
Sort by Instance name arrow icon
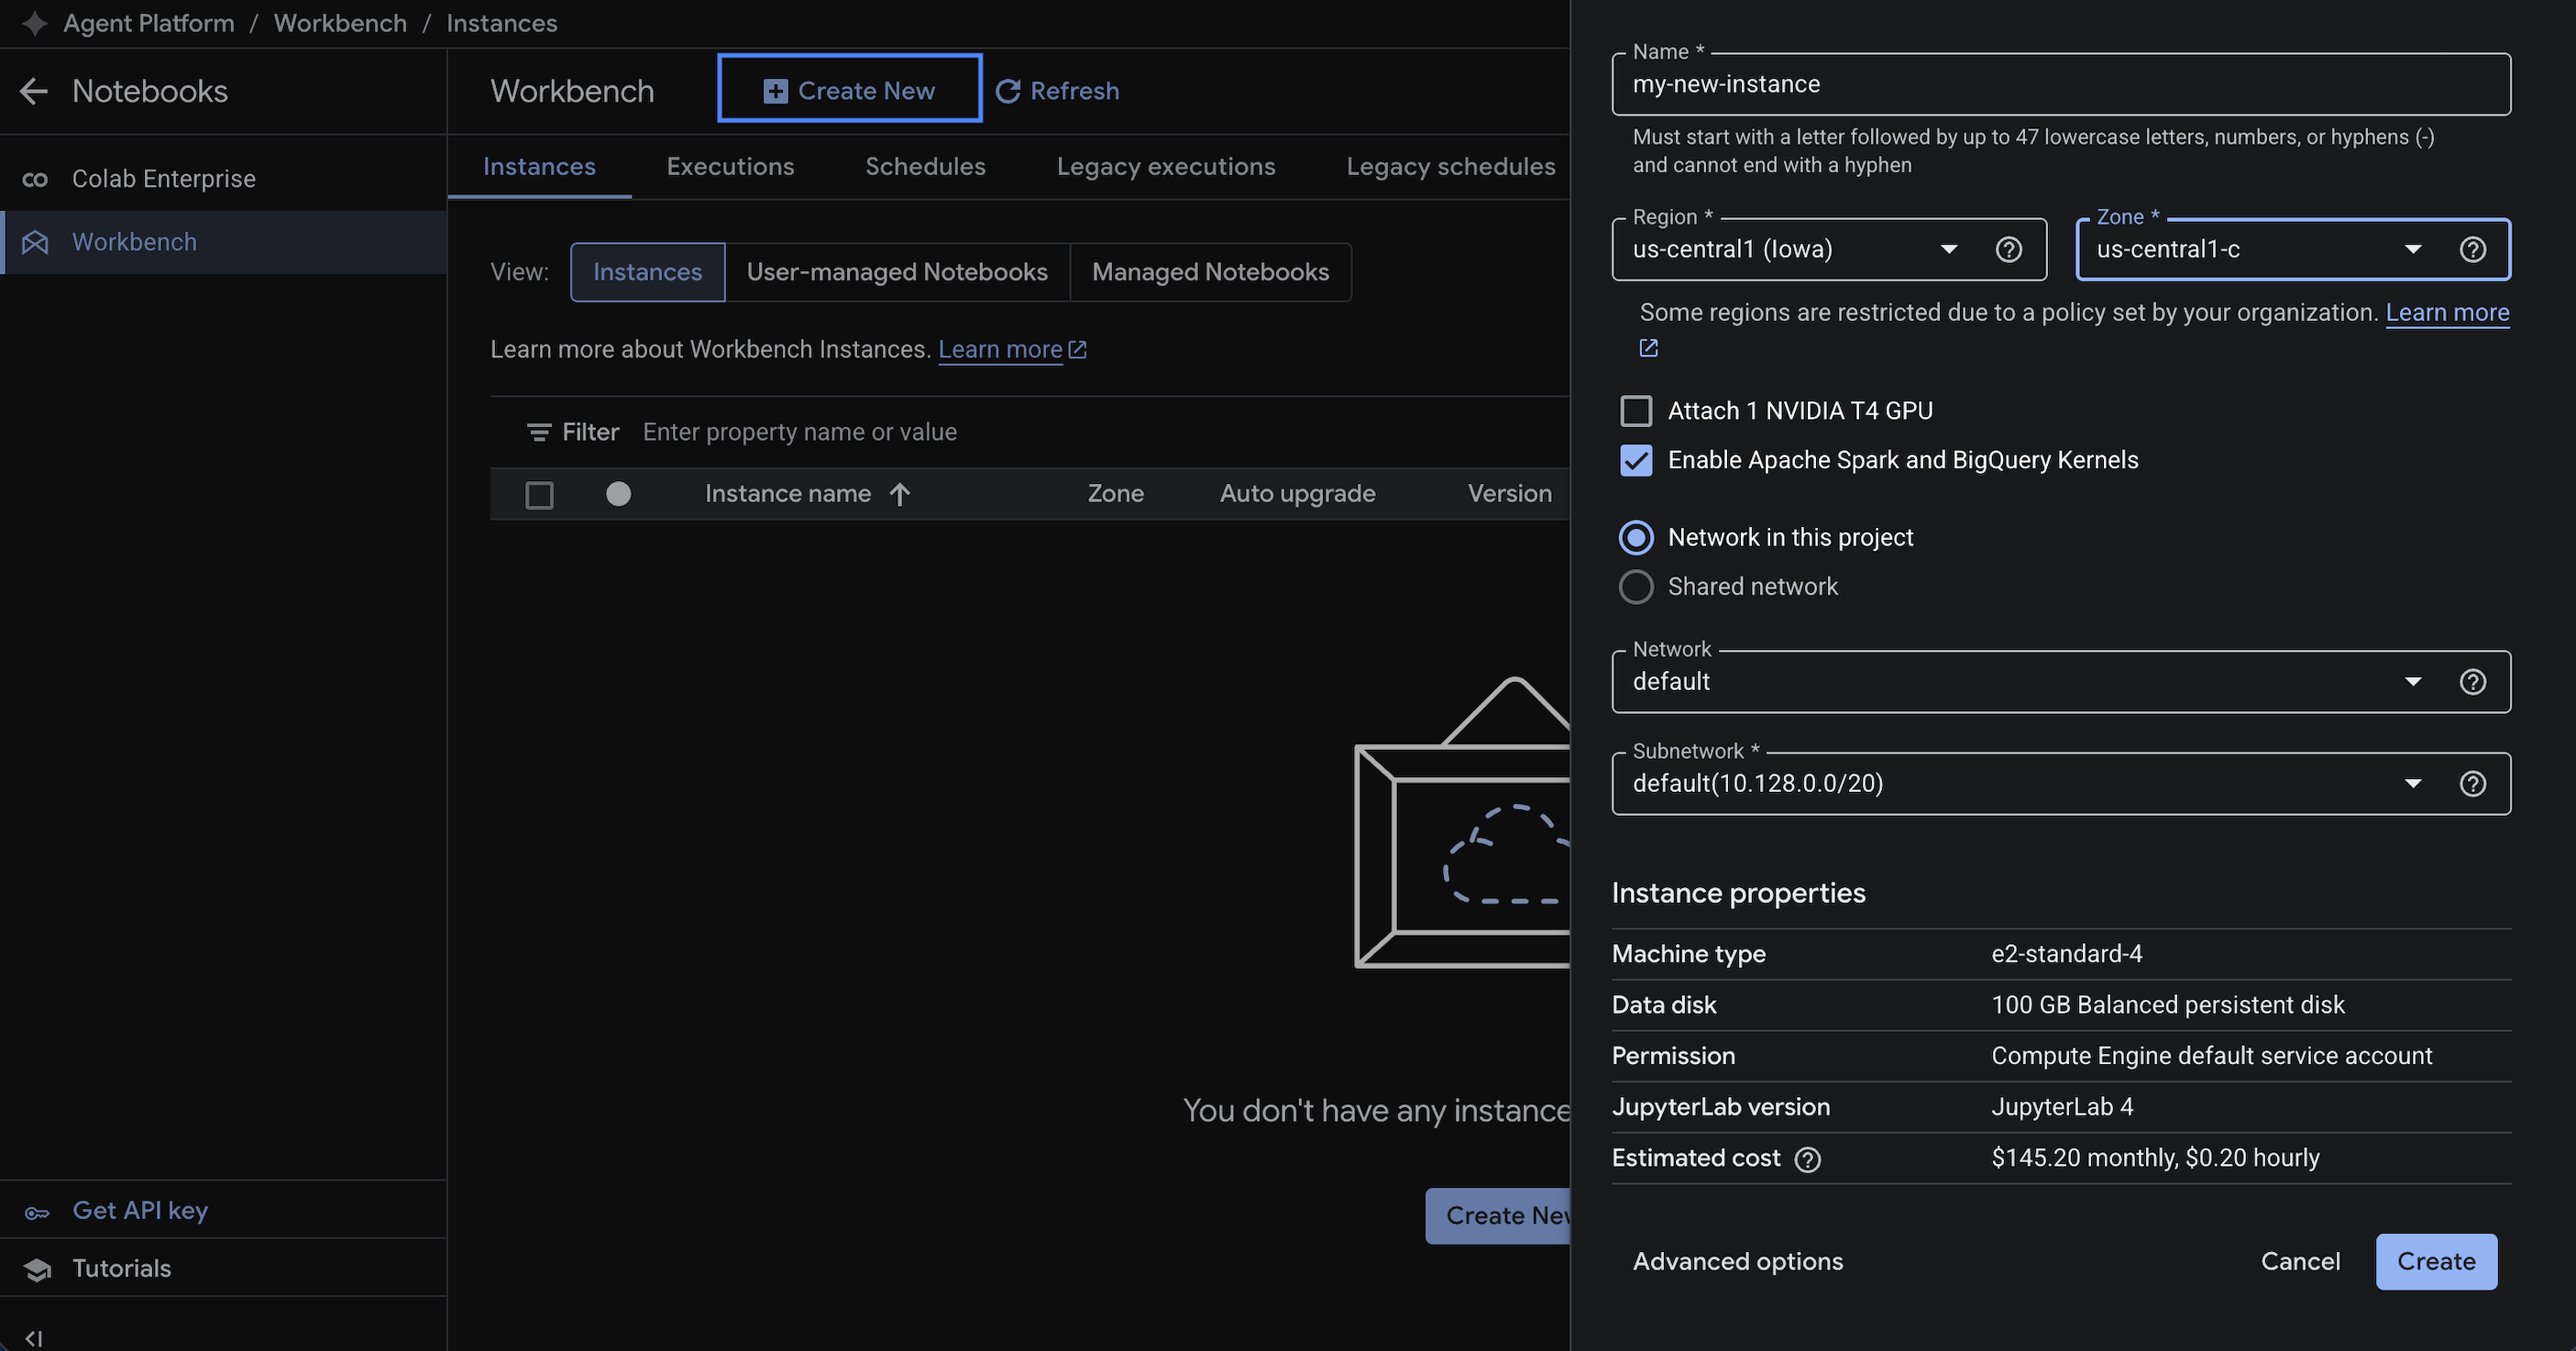point(900,494)
